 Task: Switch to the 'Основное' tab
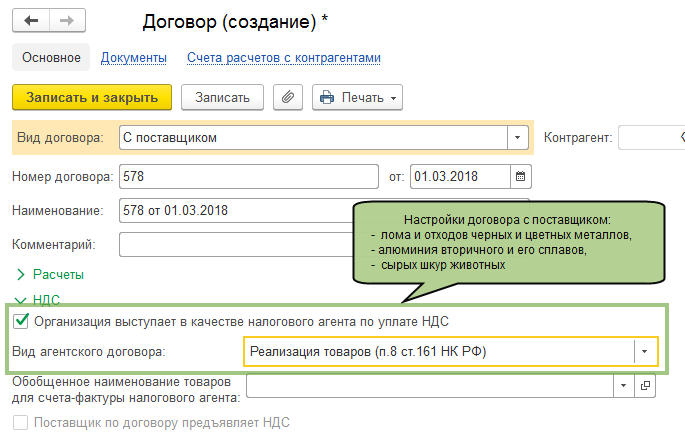point(51,58)
